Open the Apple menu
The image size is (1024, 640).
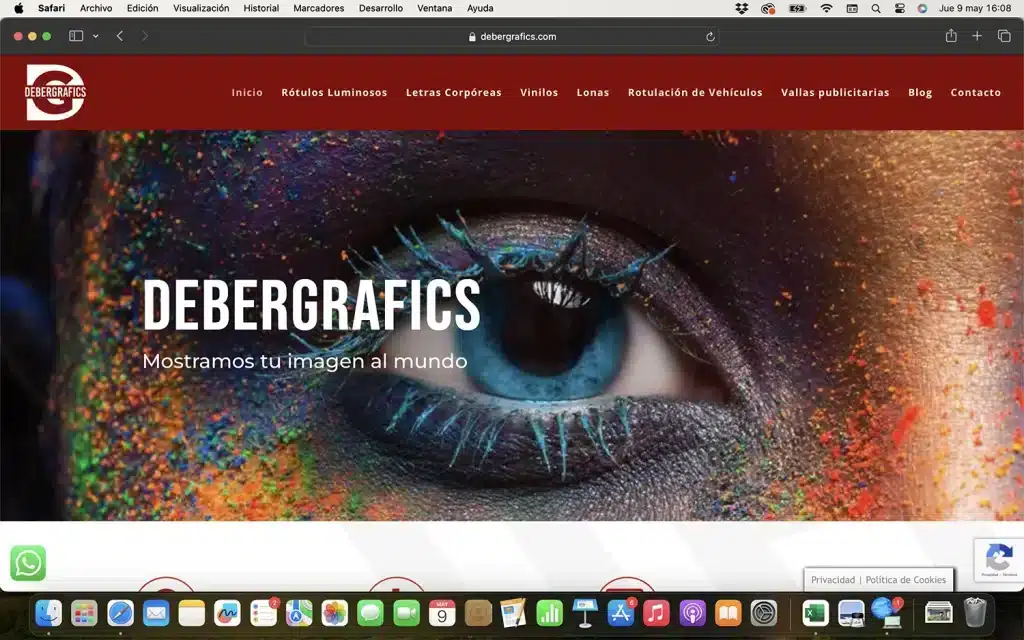point(18,8)
